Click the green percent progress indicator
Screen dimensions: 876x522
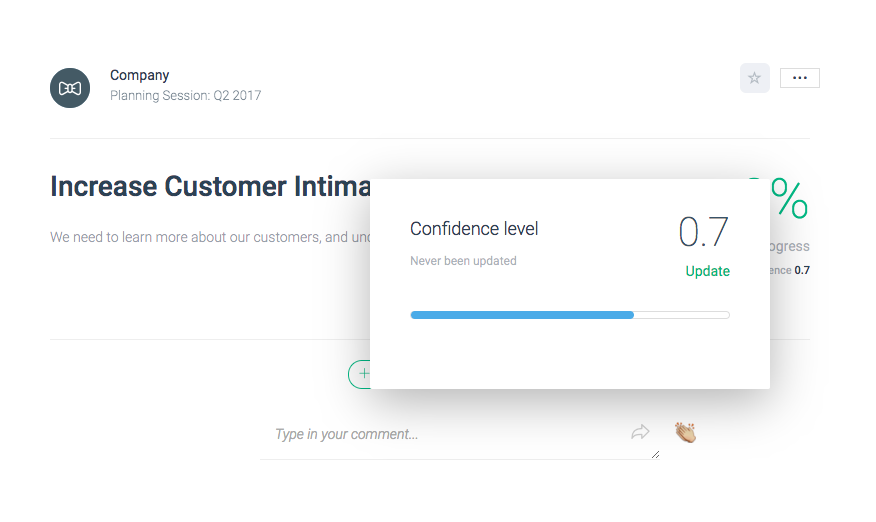(788, 198)
